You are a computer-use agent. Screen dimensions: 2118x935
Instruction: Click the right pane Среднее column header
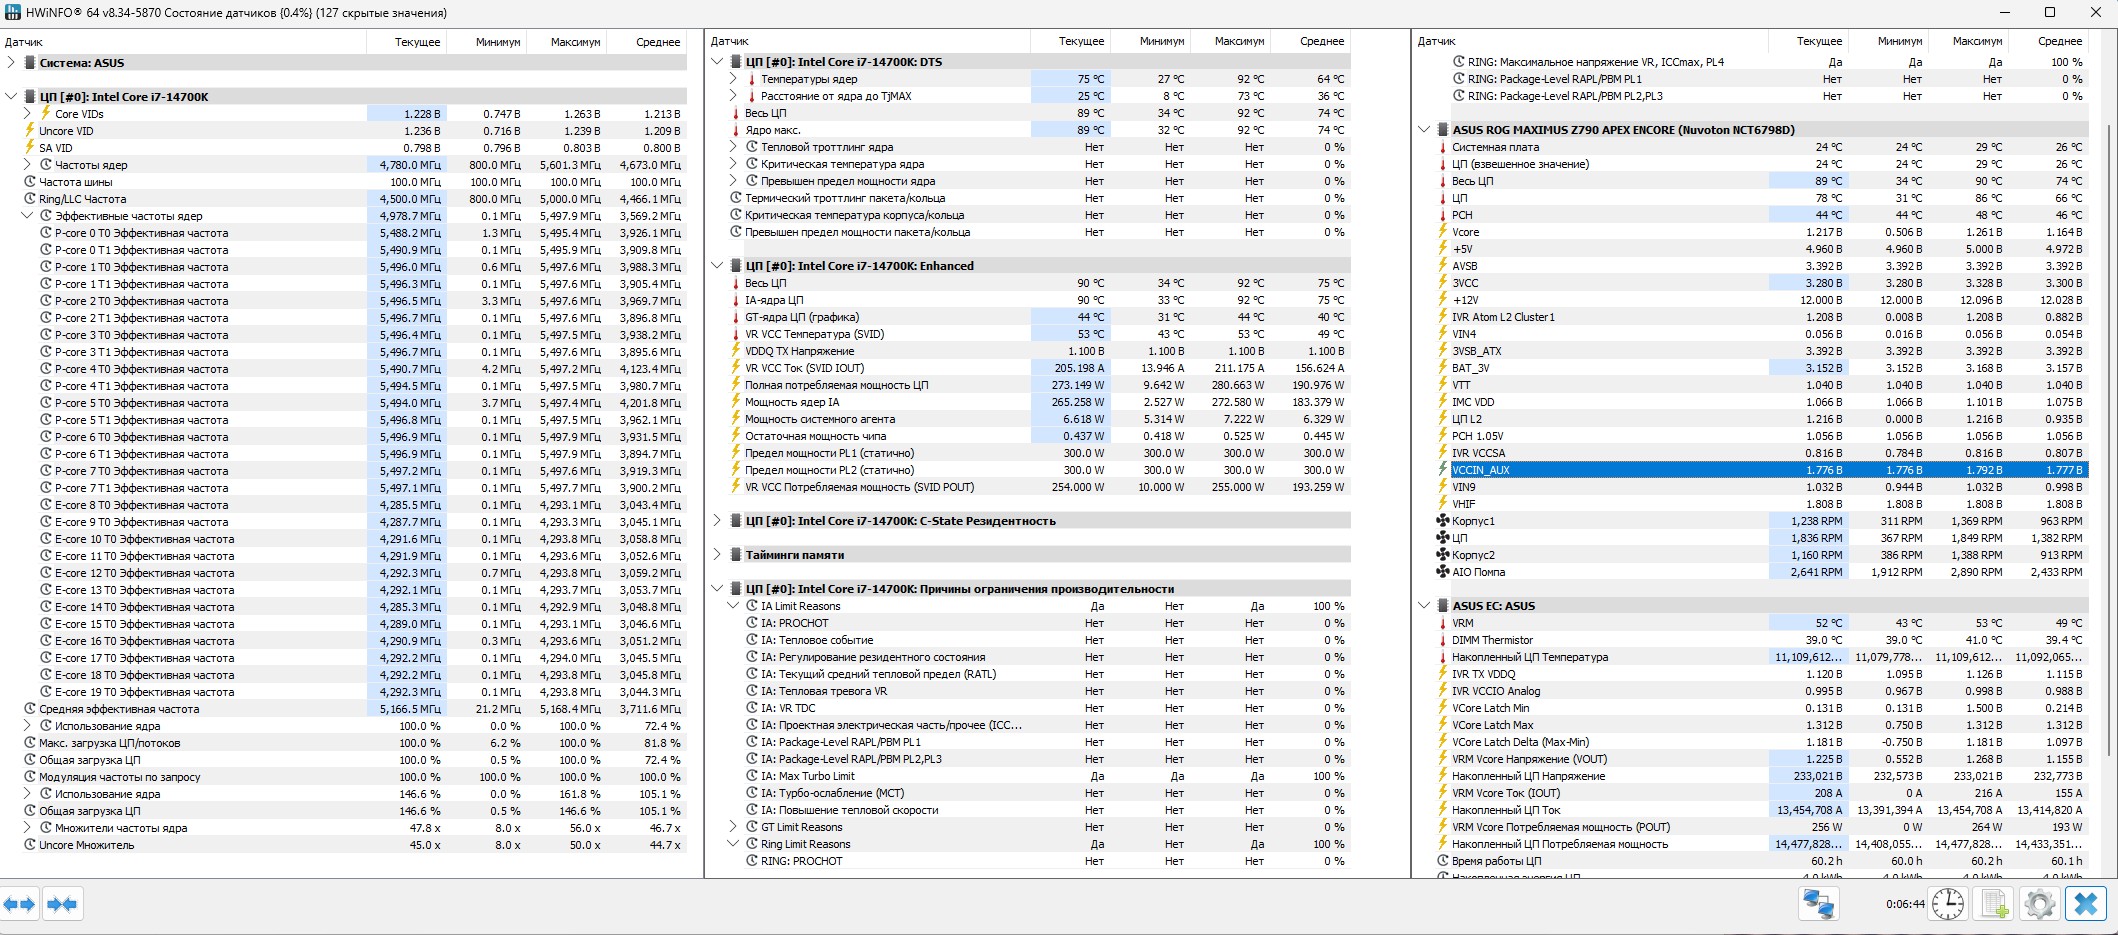click(x=2049, y=41)
